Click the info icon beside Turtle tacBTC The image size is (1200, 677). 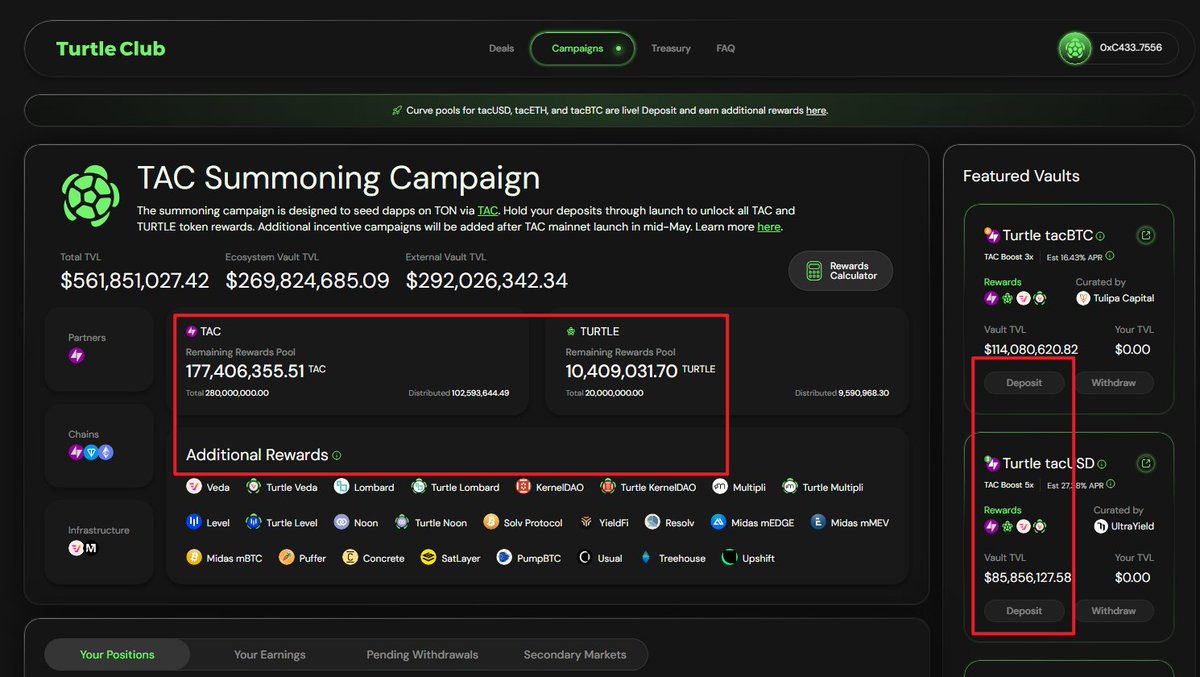click(1100, 237)
